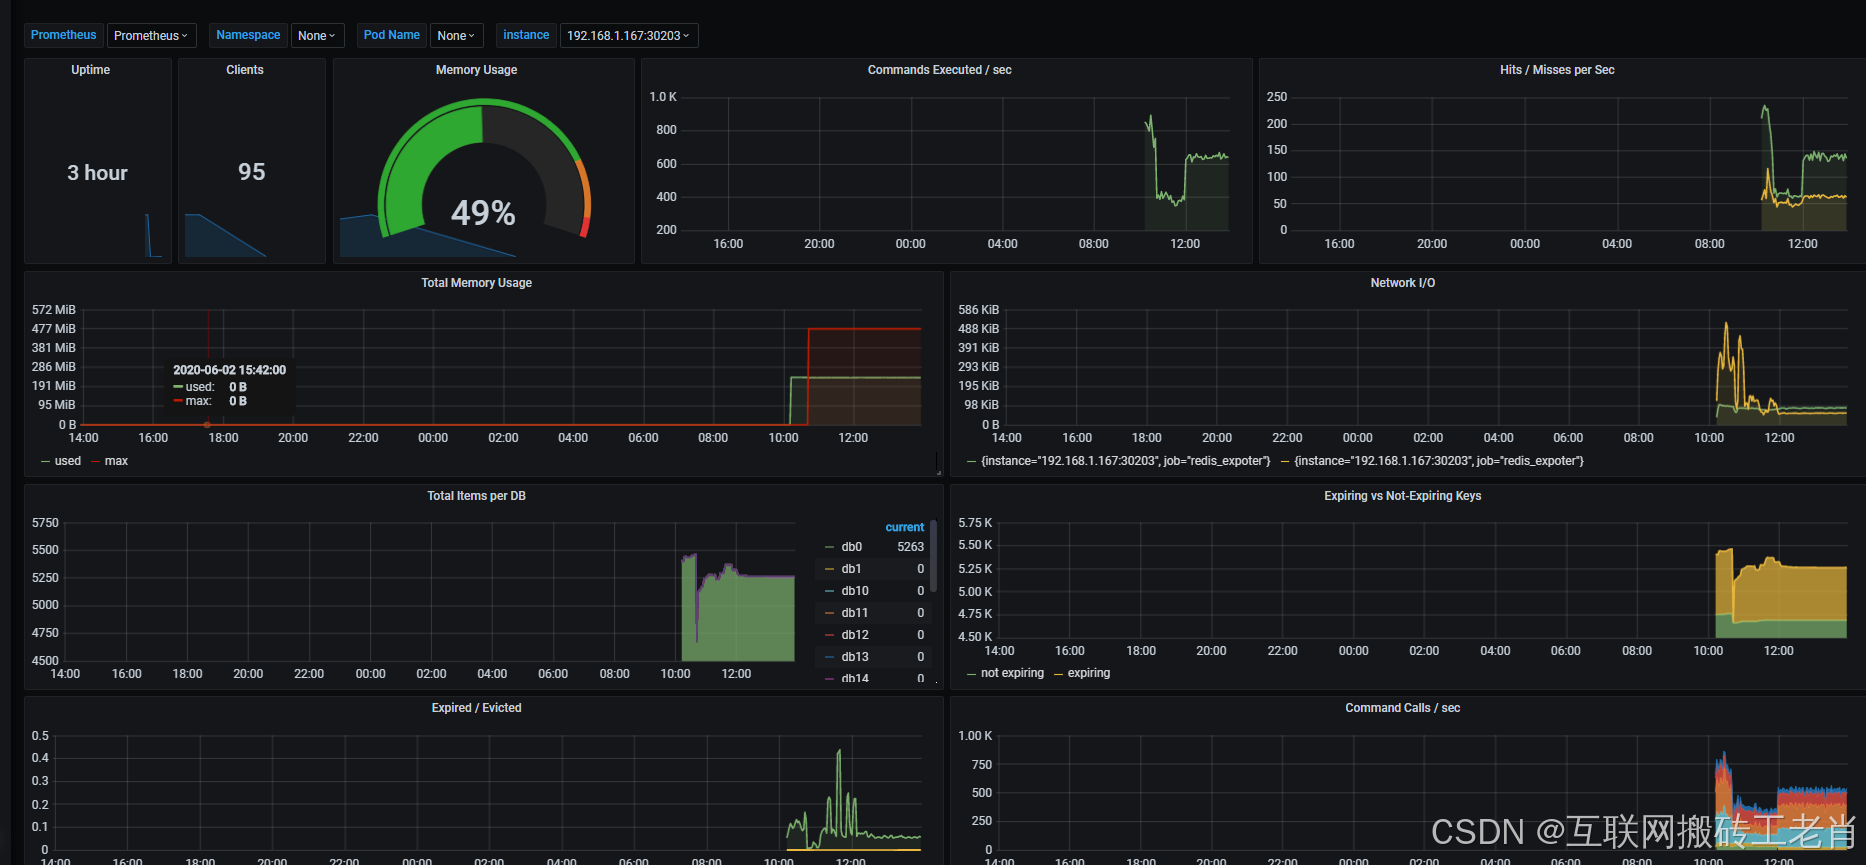Click the Total Items per DB legend scrollbar
Image resolution: width=1866 pixels, height=865 pixels.
click(933, 556)
